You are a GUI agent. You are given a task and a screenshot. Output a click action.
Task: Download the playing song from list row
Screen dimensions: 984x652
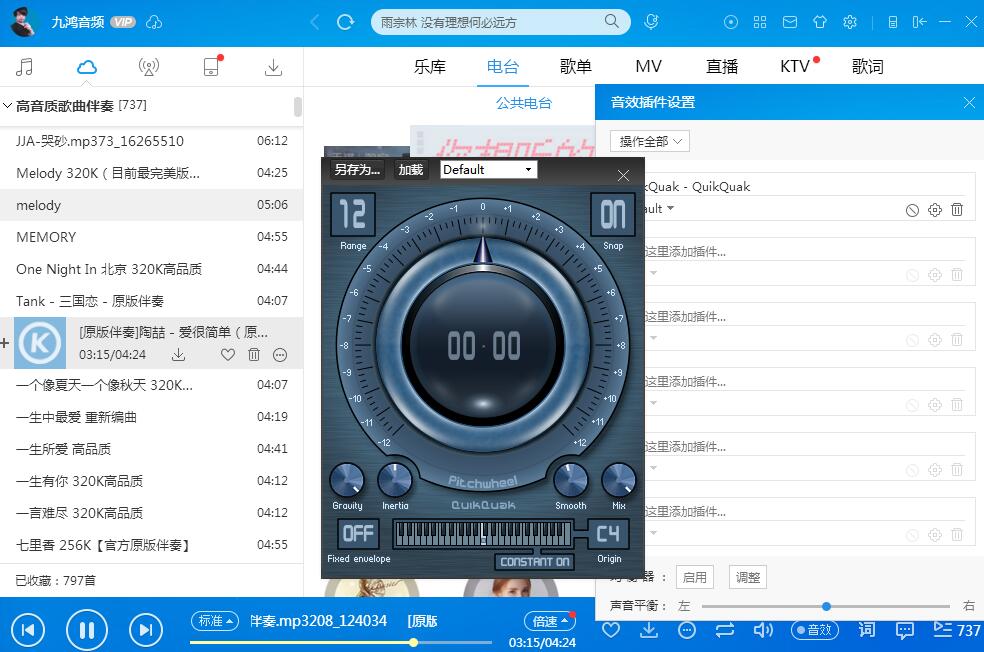(179, 355)
